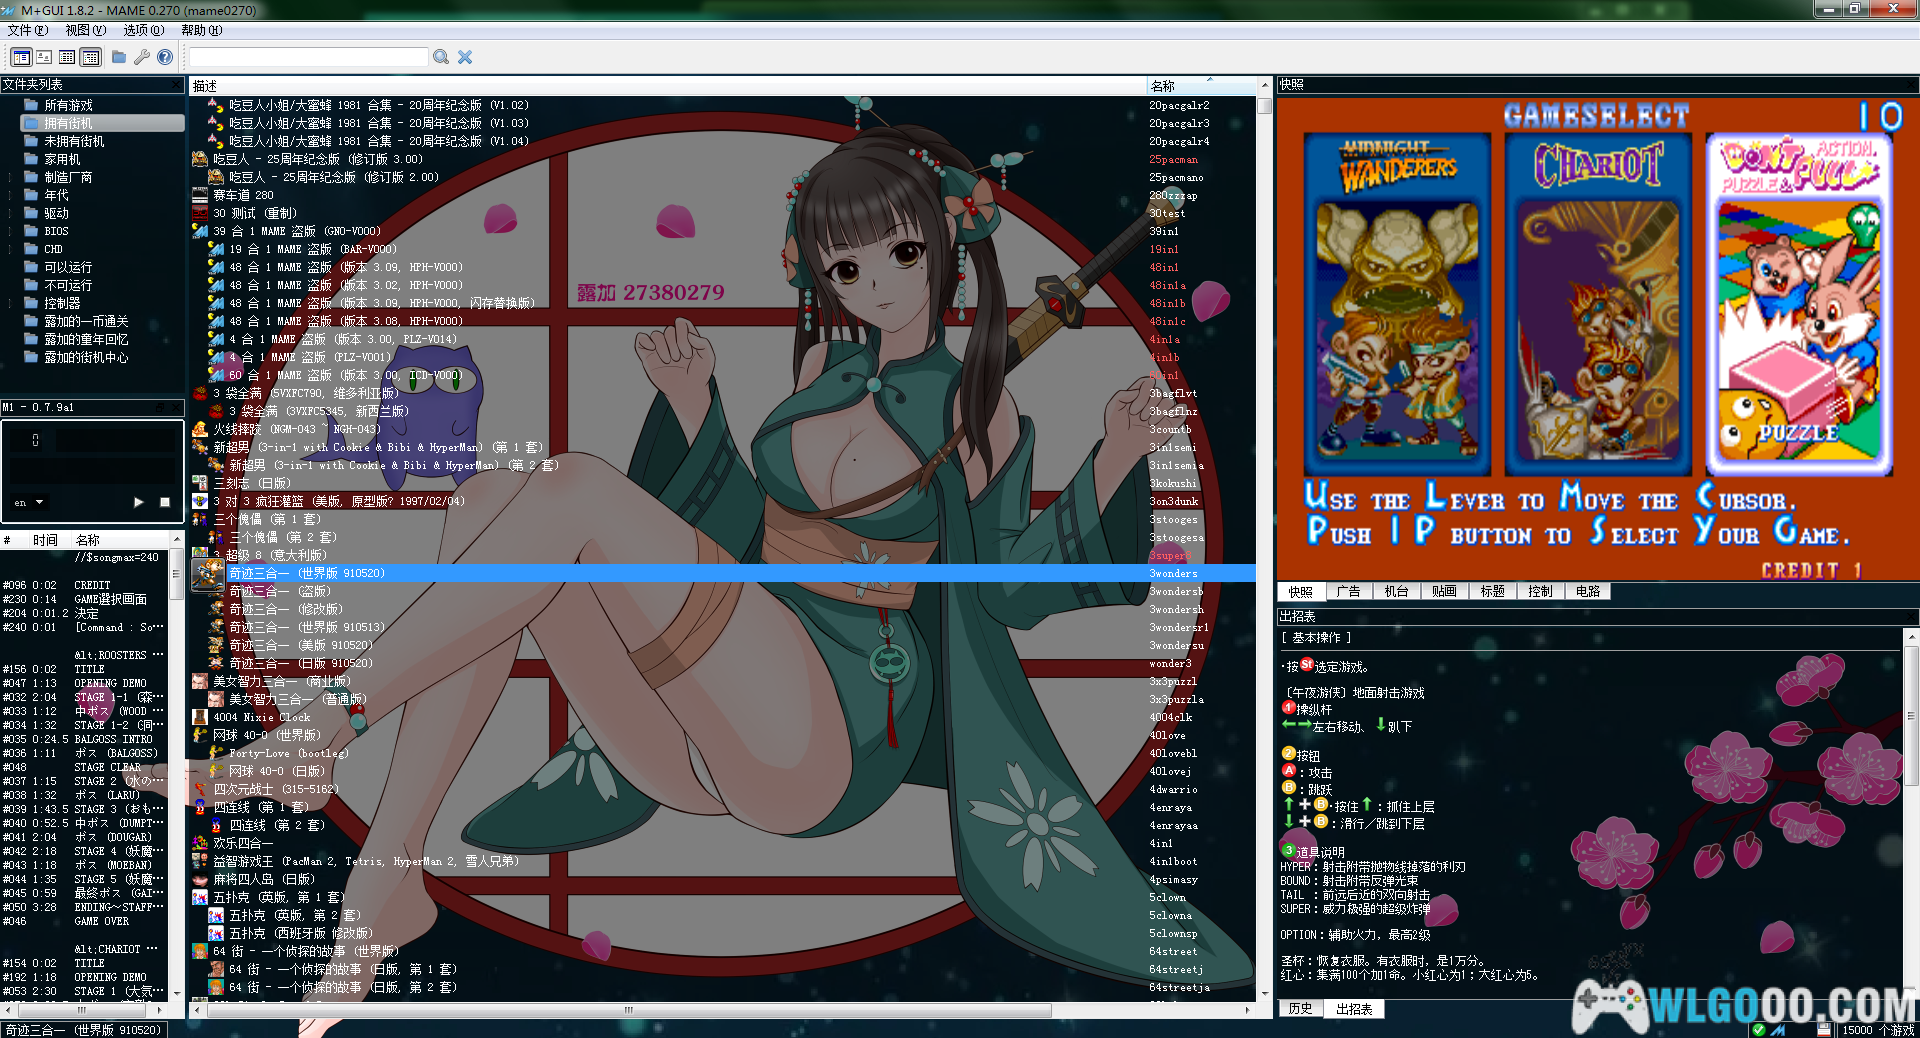Click the blue help question mark icon
Viewport: 1920px width, 1038px height.
tap(165, 57)
